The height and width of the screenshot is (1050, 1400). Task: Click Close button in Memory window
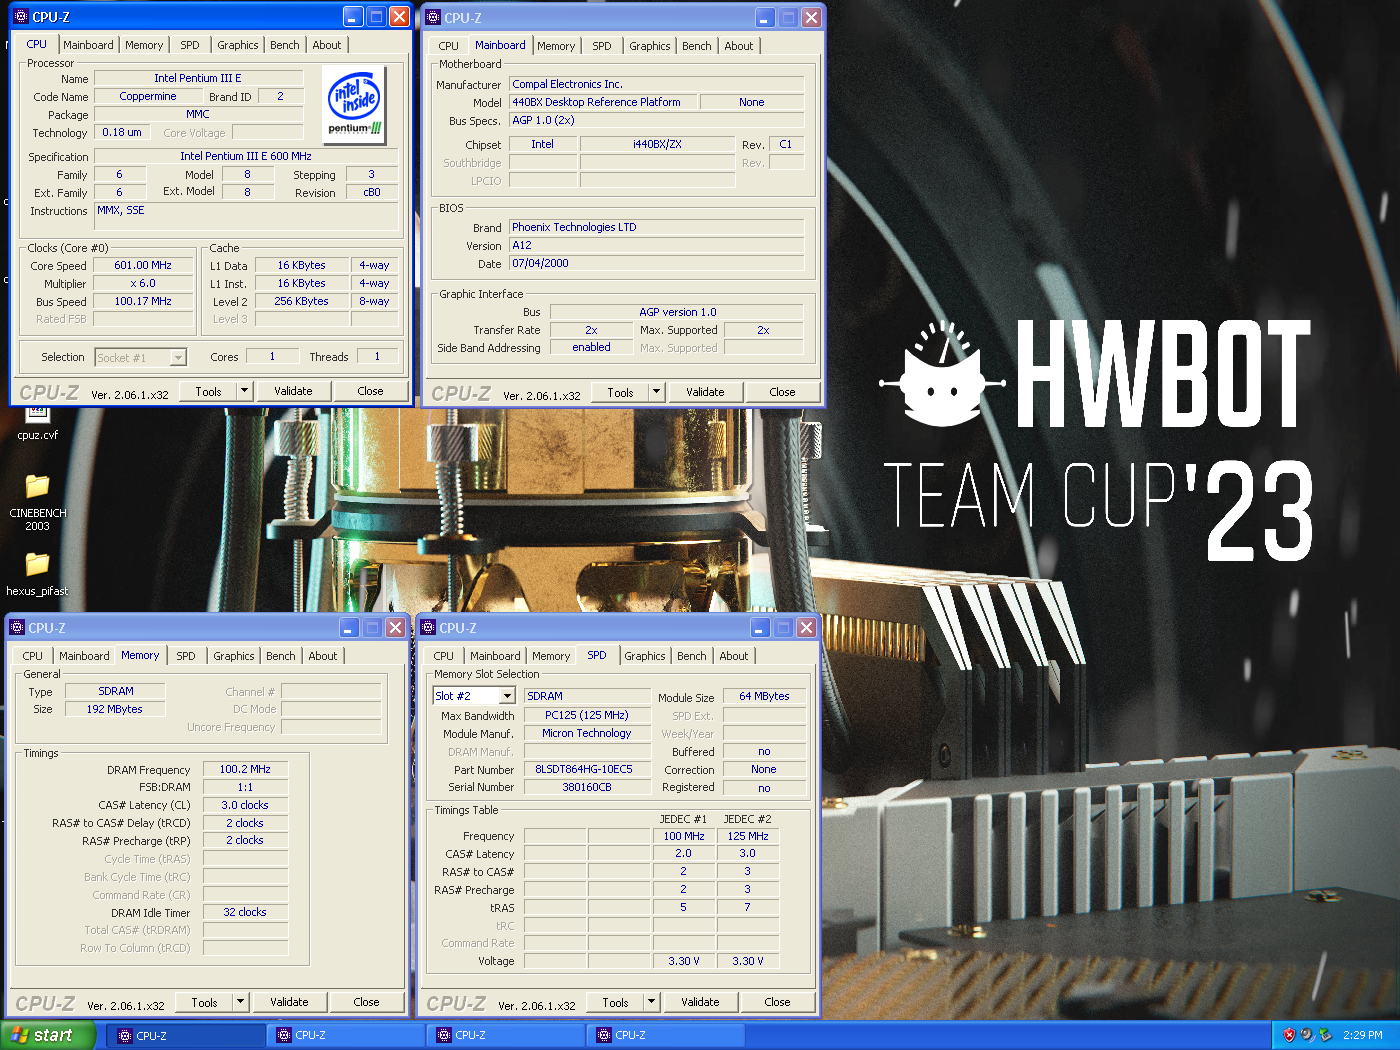click(x=366, y=1002)
